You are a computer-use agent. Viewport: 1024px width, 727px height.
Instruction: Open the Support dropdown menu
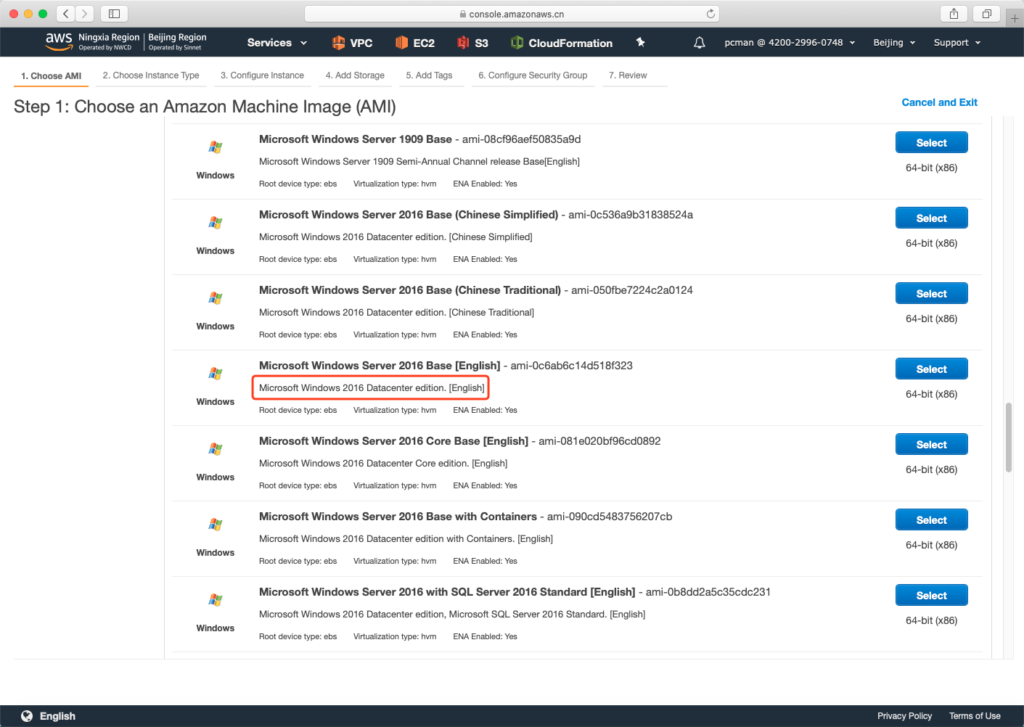[x=956, y=43]
